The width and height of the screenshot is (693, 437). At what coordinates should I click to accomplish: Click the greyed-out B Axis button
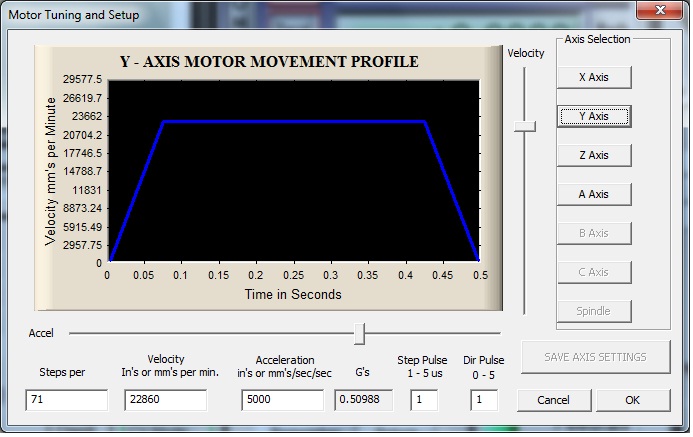[594, 233]
